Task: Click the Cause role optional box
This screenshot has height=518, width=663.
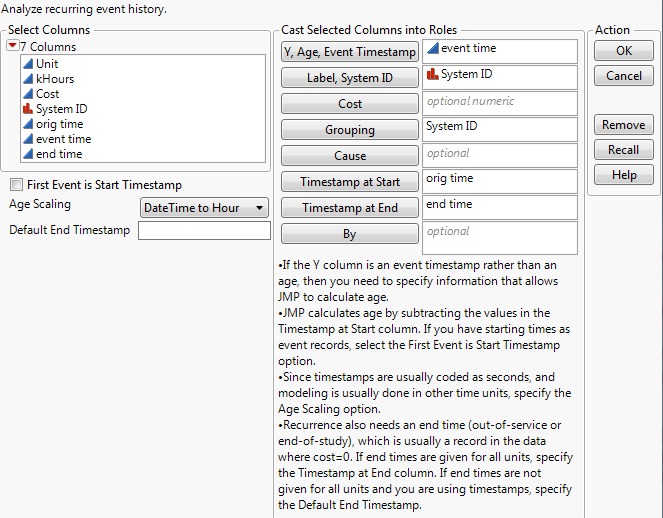Action: point(500,155)
